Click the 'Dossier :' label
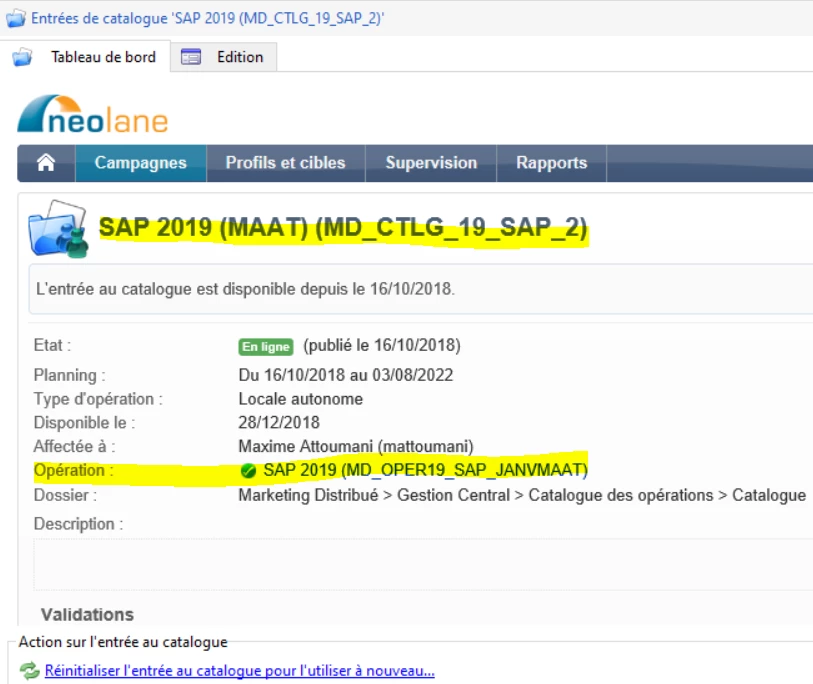Image resolution: width=813 pixels, height=684 pixels. click(x=65, y=495)
